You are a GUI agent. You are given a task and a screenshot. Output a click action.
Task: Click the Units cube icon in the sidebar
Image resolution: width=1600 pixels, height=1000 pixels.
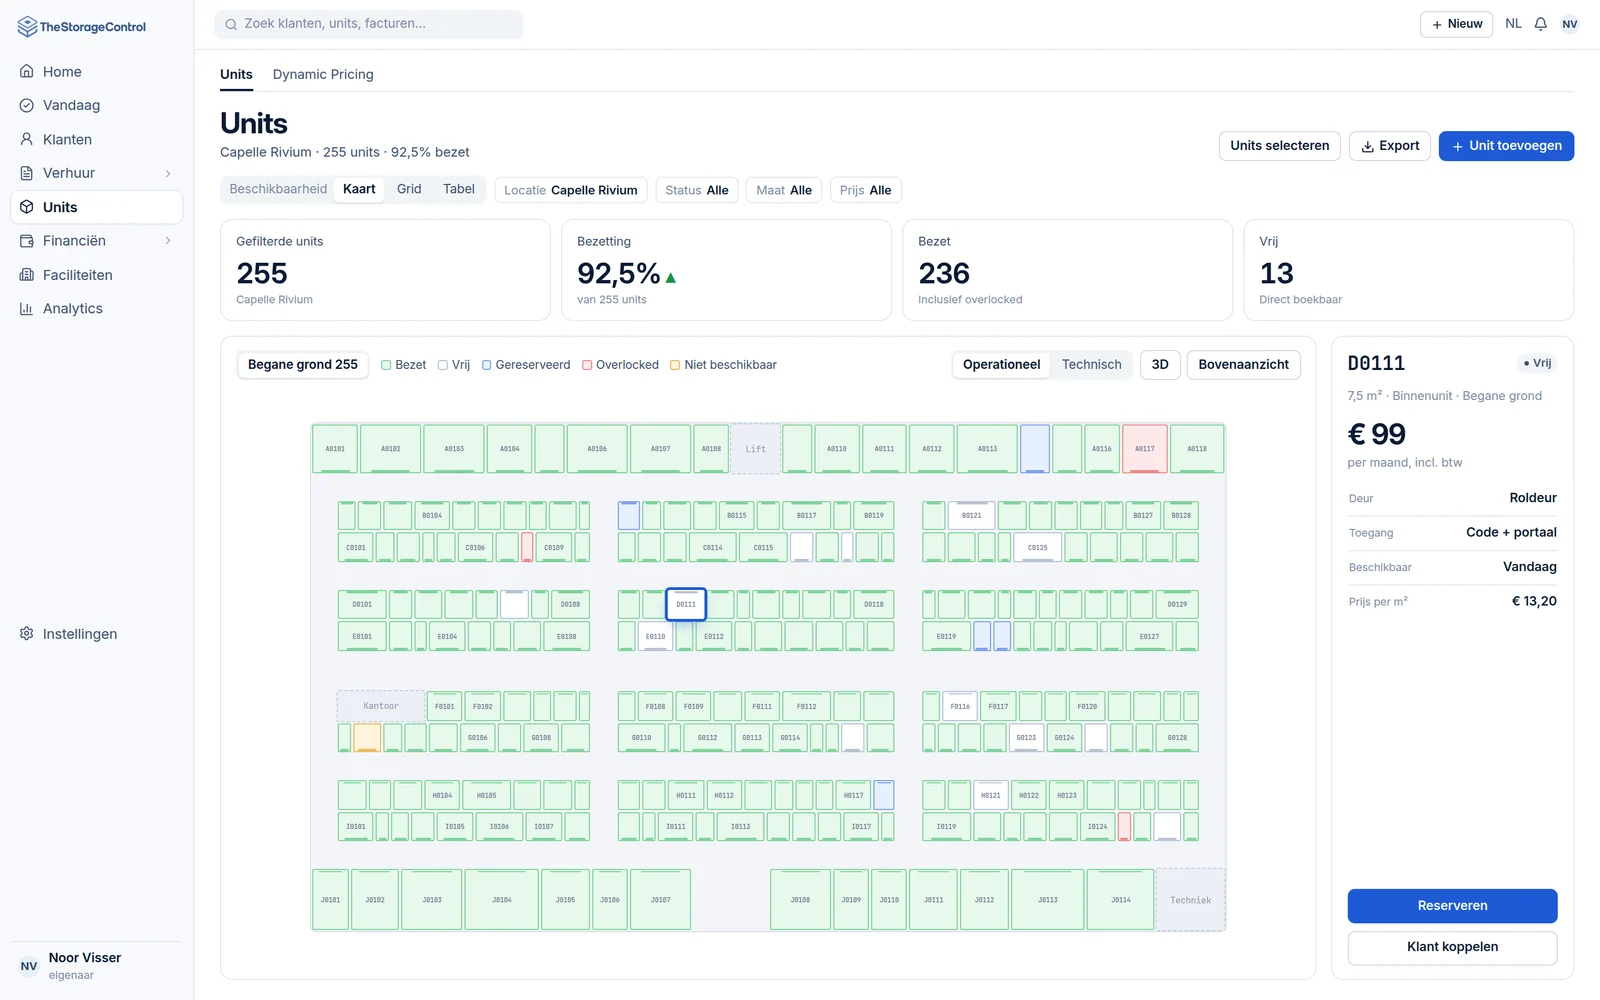coord(27,207)
